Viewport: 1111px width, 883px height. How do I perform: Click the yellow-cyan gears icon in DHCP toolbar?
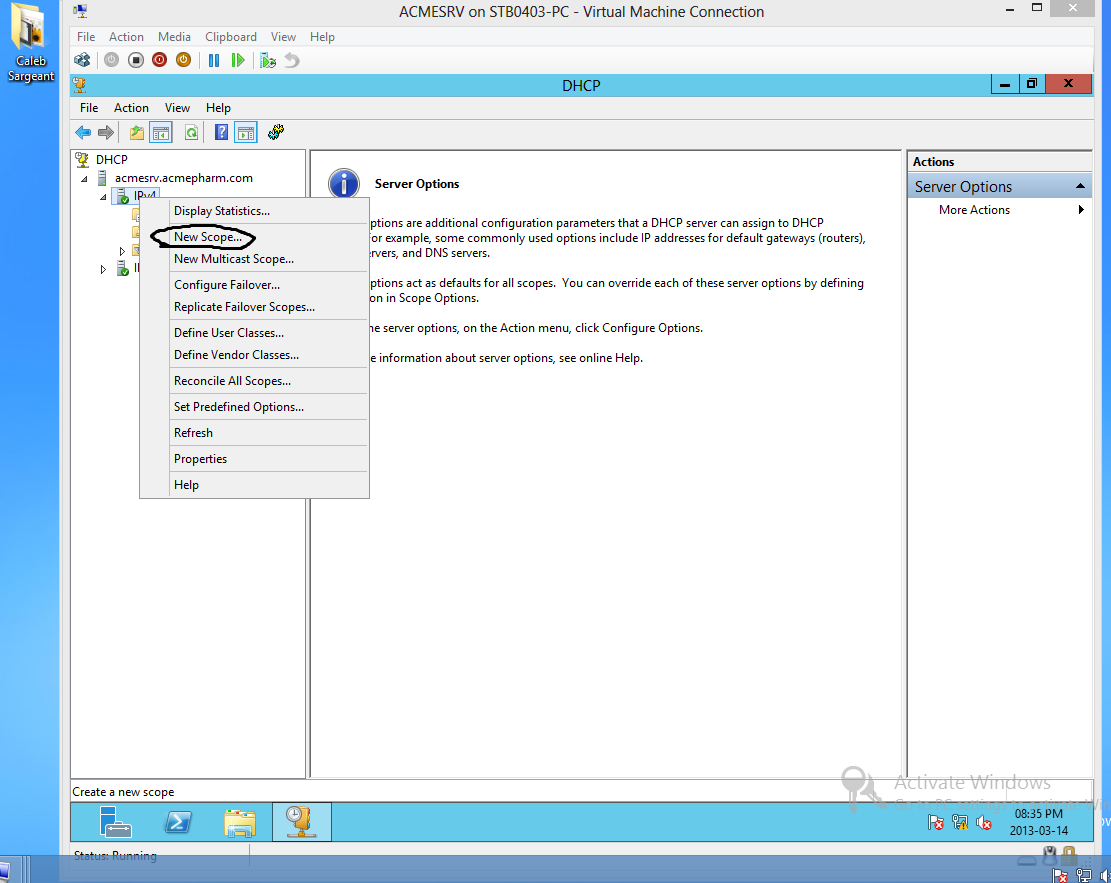pos(276,133)
